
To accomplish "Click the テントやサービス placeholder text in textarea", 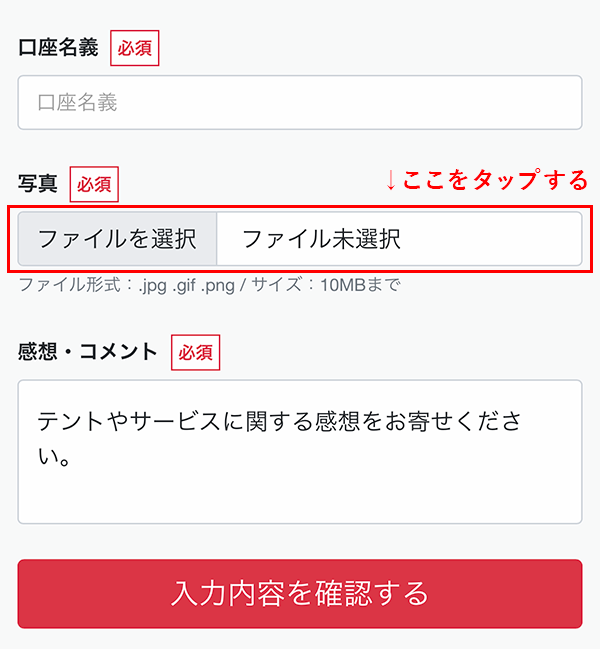I will point(279,439).
